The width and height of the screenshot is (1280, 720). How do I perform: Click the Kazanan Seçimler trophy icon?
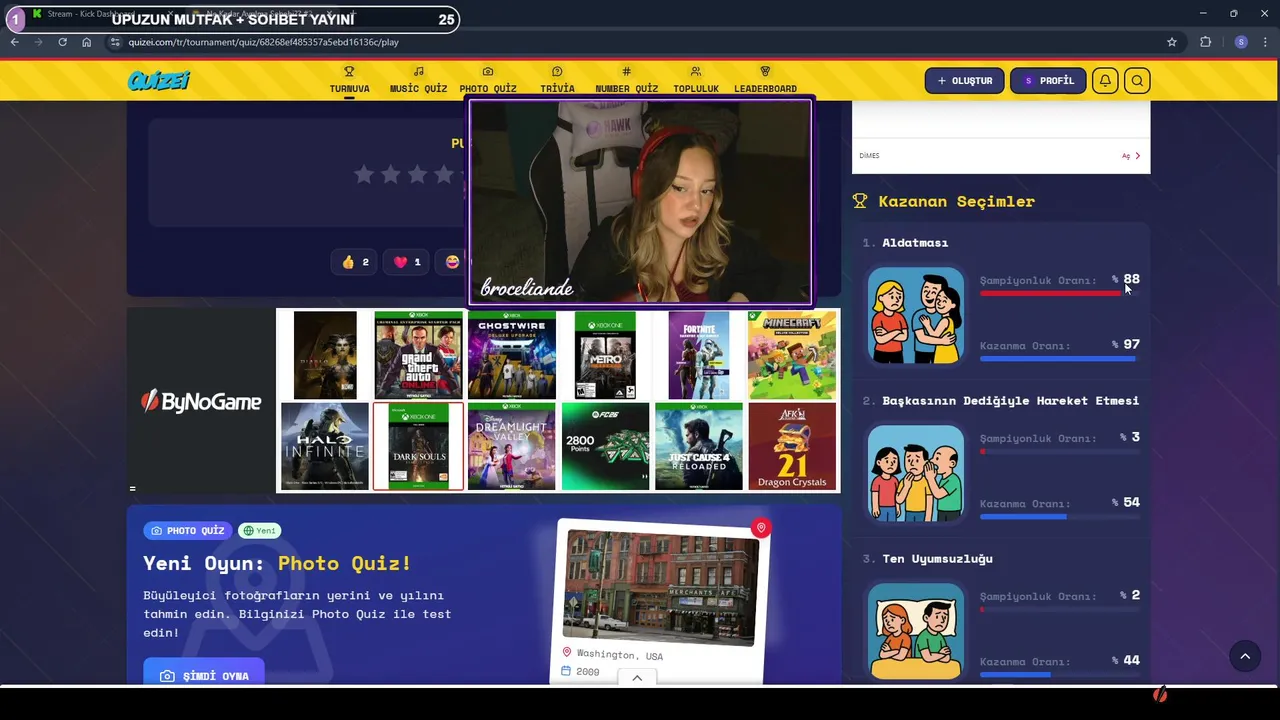860,201
